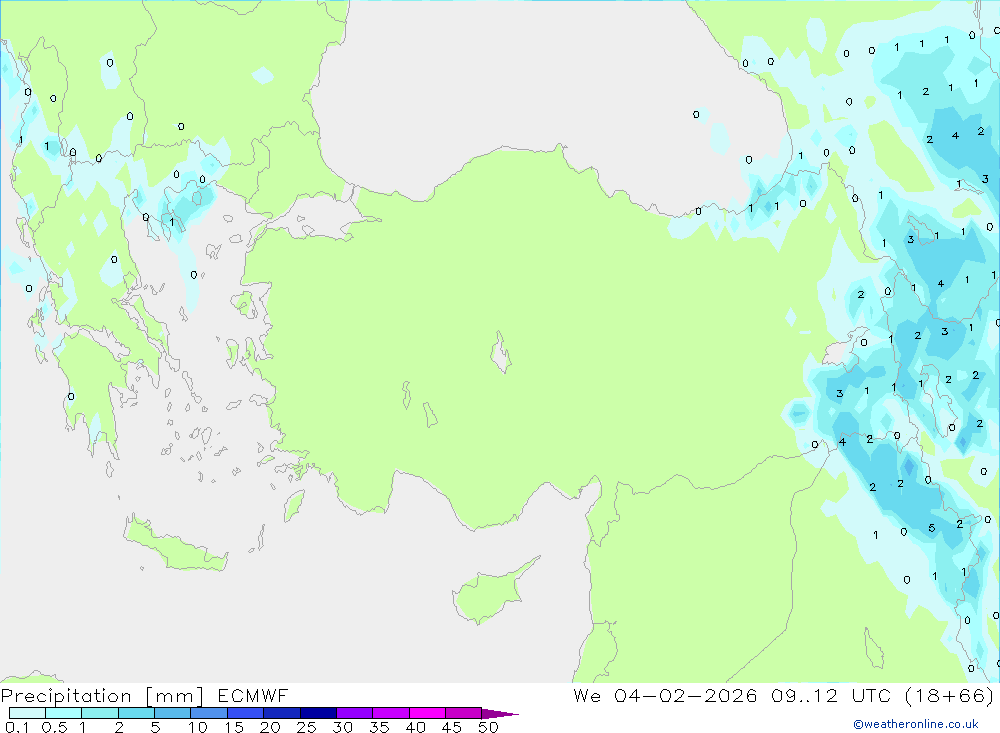Click the "45" legend scale label
1000x733 pixels.
[x=452, y=727]
